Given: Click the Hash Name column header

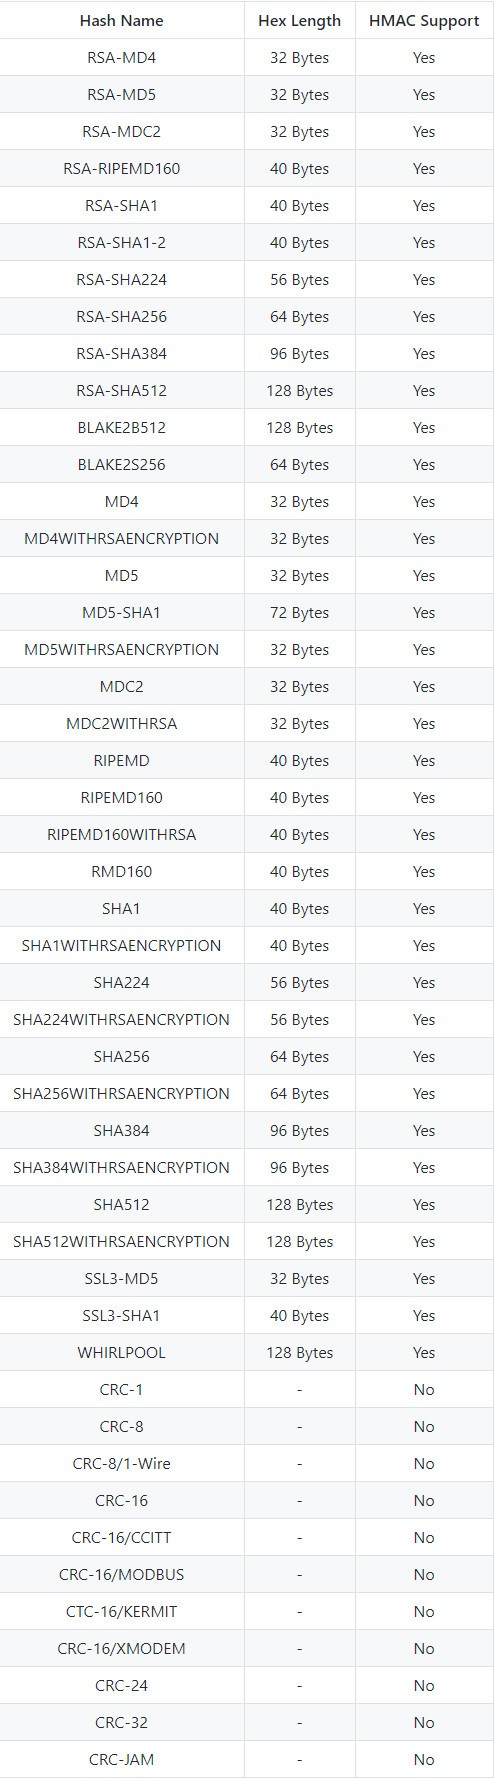Looking at the screenshot, I should tap(122, 20).
